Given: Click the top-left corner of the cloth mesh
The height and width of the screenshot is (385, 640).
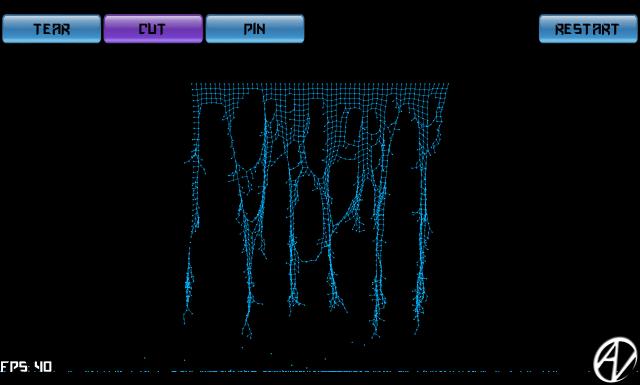Looking at the screenshot, I should 192,85.
